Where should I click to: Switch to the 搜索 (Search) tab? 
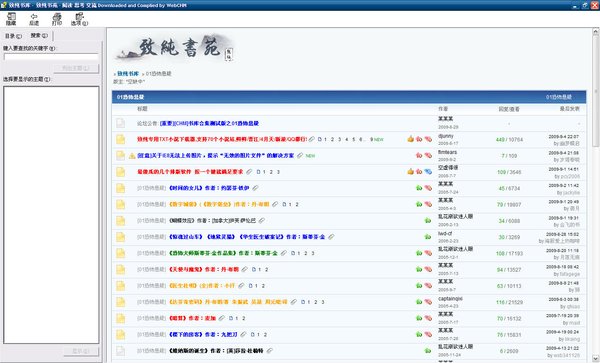(39, 36)
